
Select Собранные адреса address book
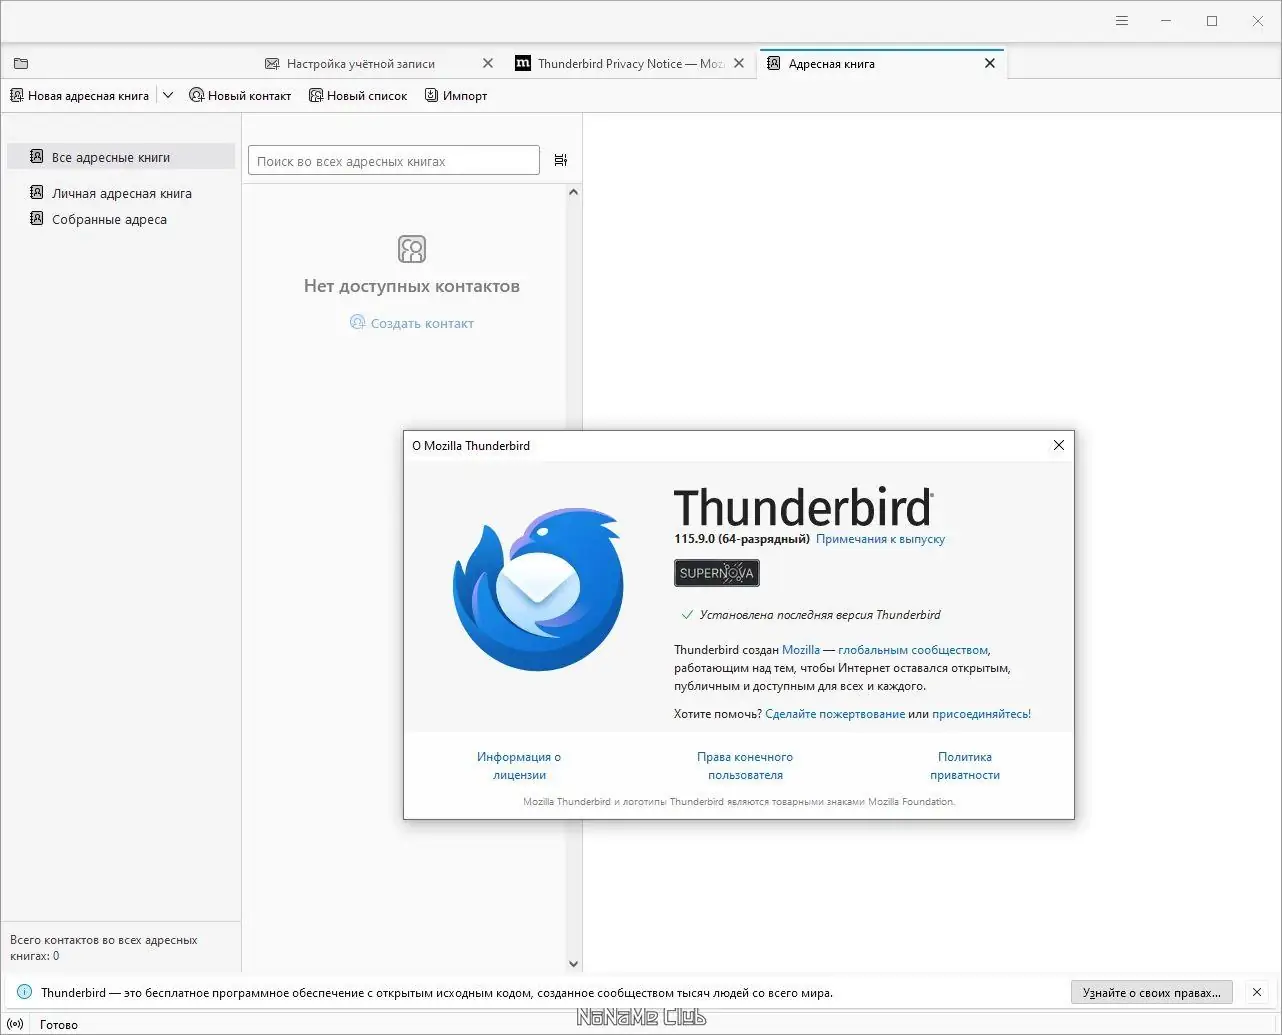121,219
